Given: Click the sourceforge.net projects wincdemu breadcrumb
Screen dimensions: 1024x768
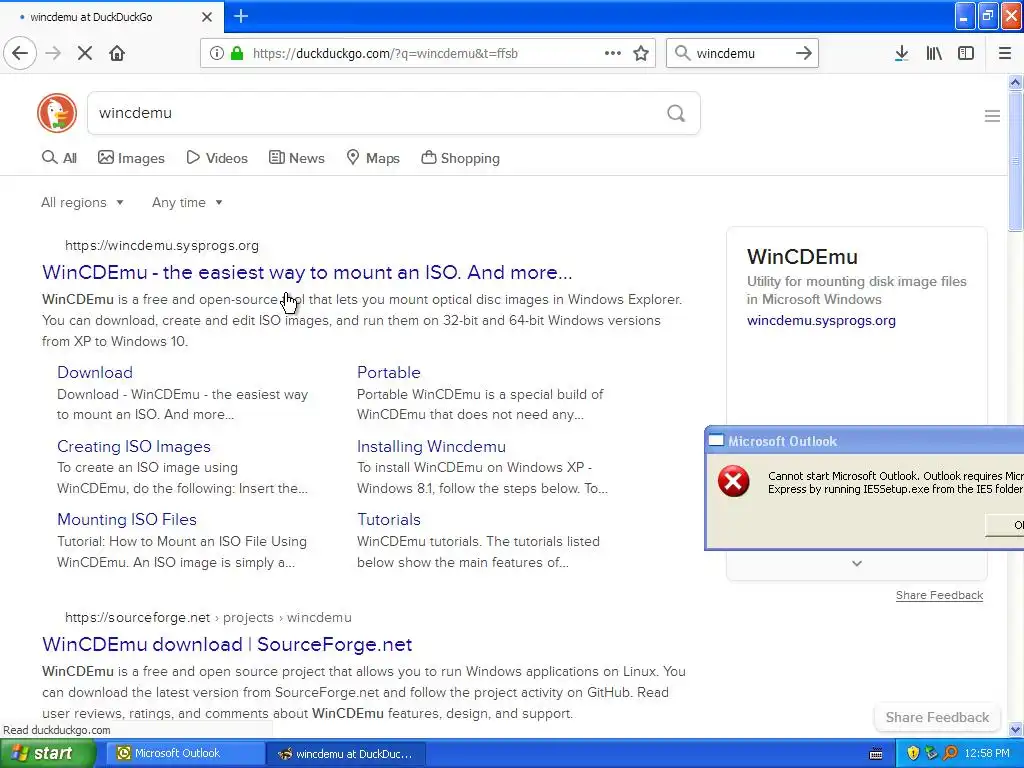Looking at the screenshot, I should [208, 617].
